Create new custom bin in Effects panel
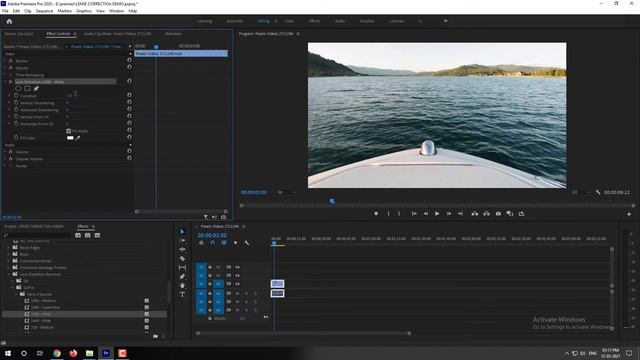Screen dimensions: 640x360 [156, 336]
